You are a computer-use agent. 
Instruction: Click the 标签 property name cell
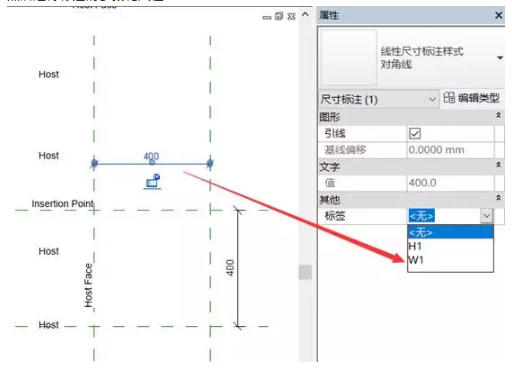[x=363, y=216]
